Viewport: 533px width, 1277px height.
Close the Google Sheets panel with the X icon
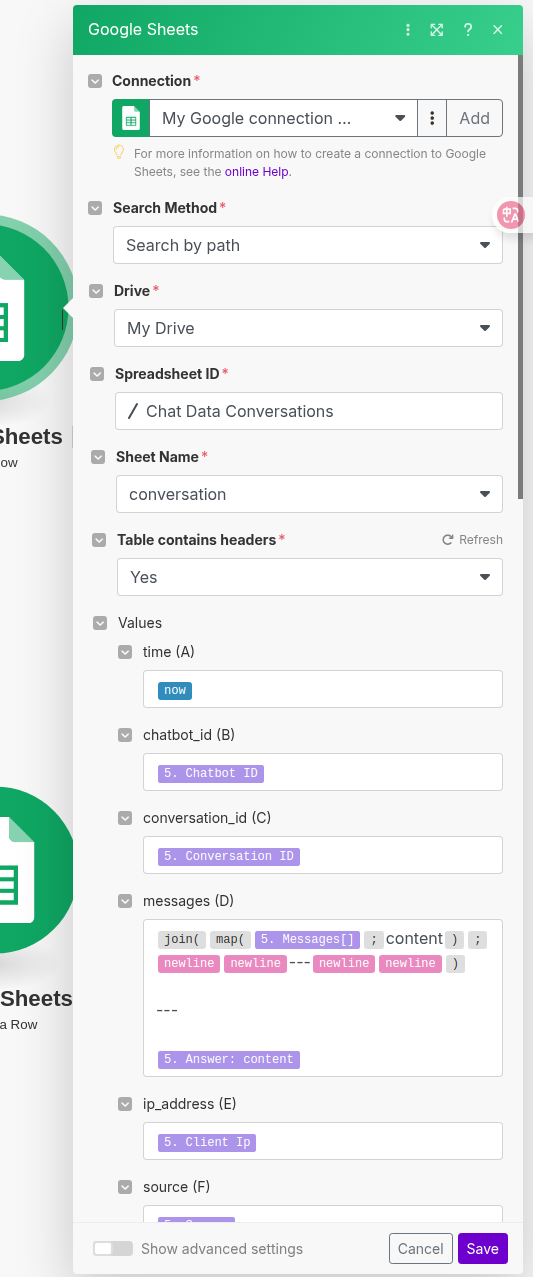coord(498,30)
